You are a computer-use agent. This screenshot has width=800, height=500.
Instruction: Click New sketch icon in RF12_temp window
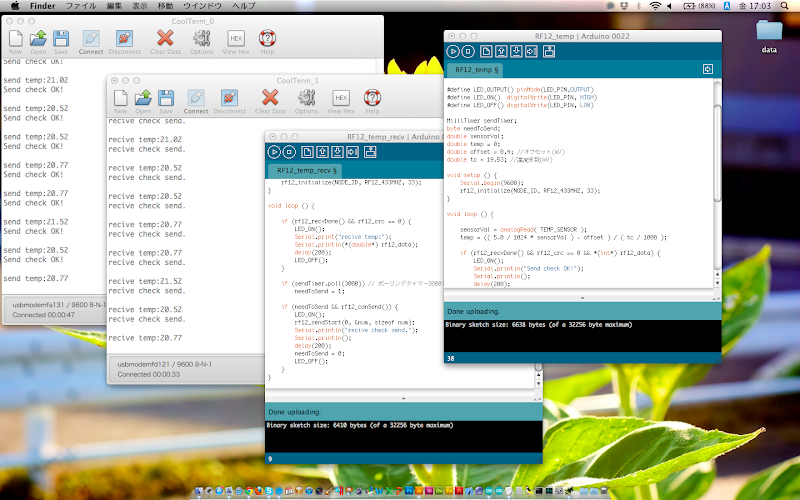tap(486, 52)
